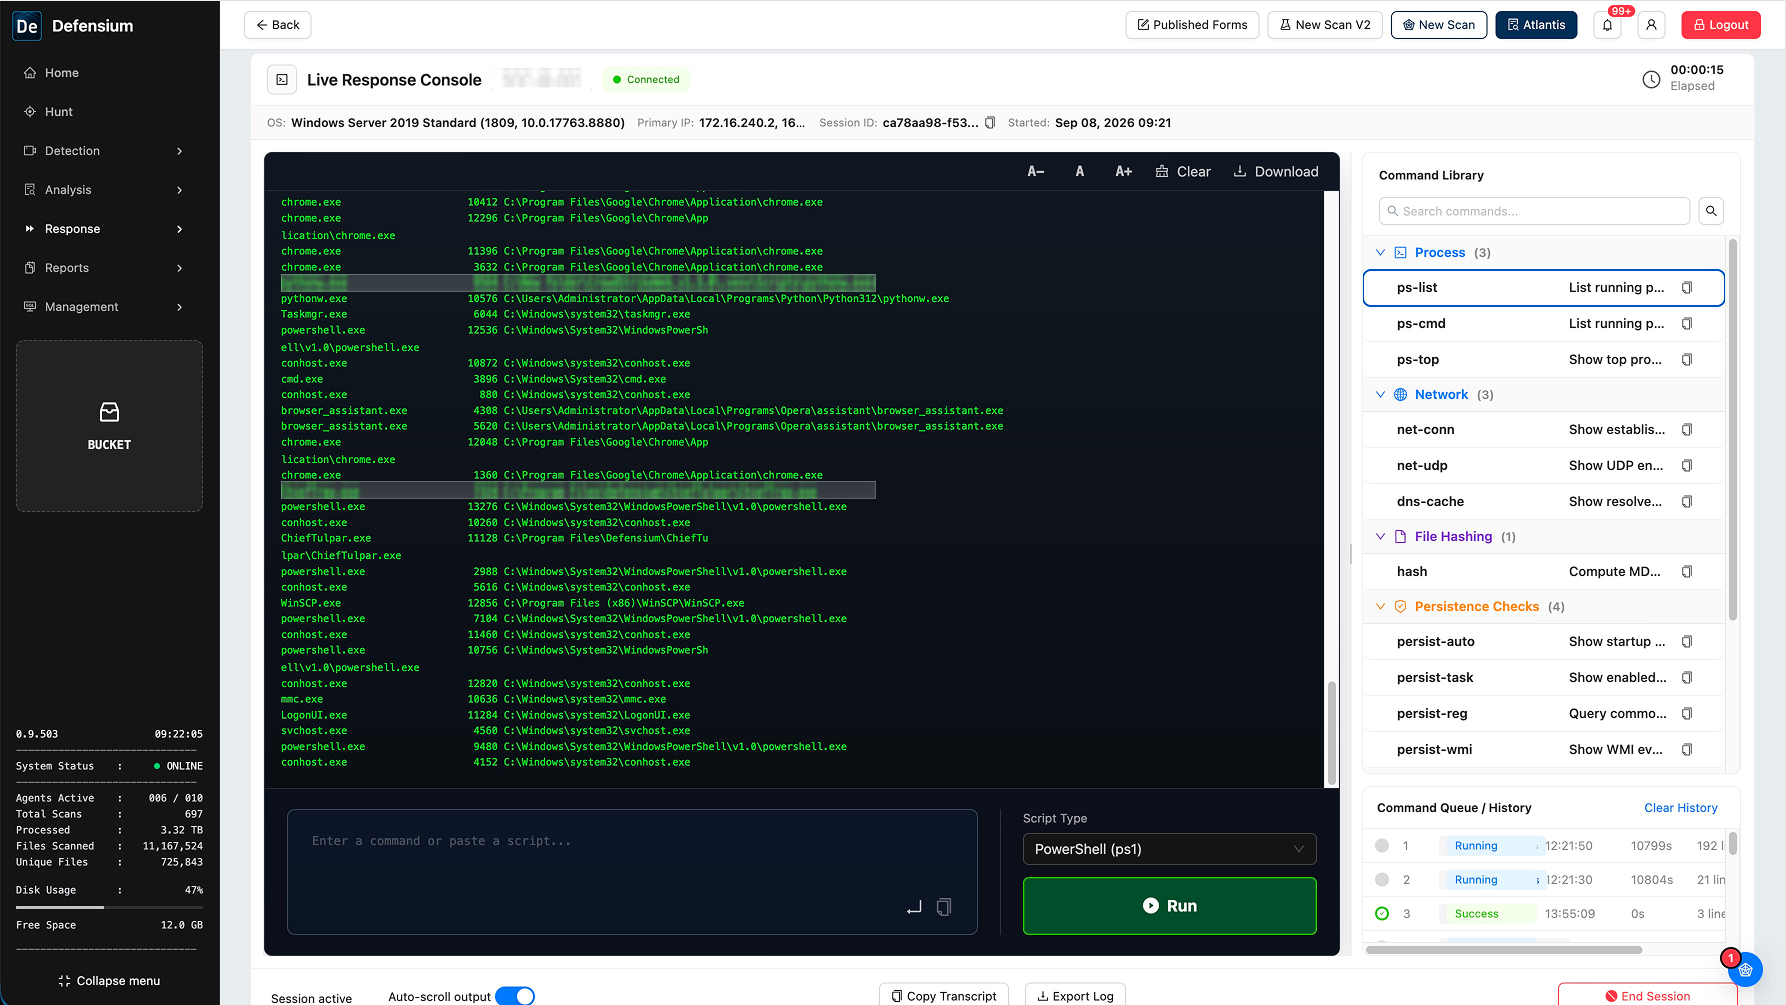Click the End Session button
This screenshot has width=1786, height=1005.
coord(1647,995)
